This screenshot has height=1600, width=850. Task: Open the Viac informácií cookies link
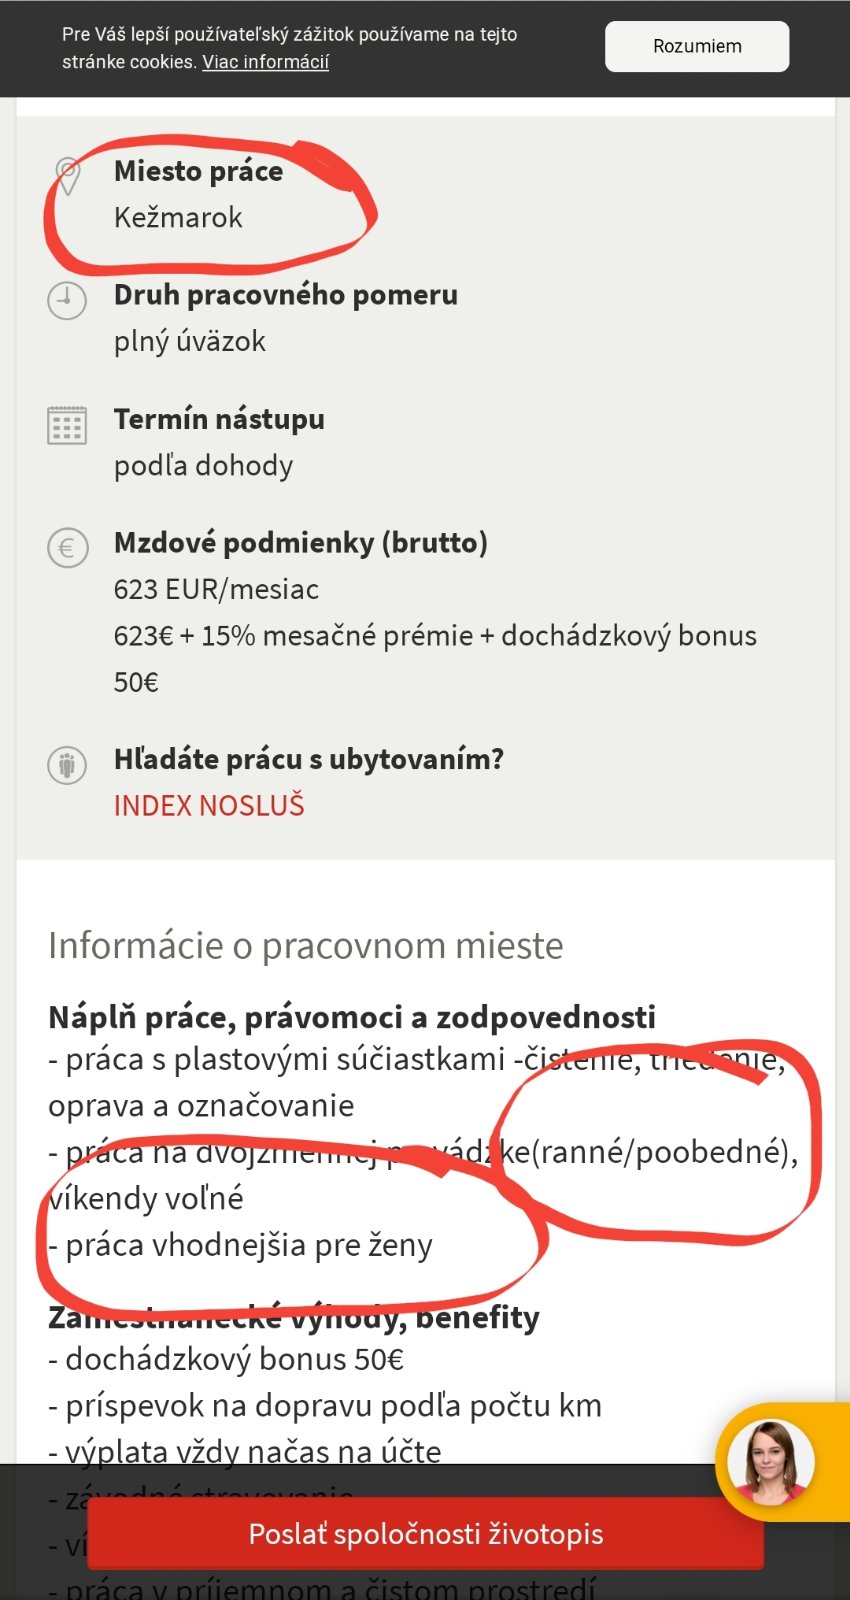[265, 62]
